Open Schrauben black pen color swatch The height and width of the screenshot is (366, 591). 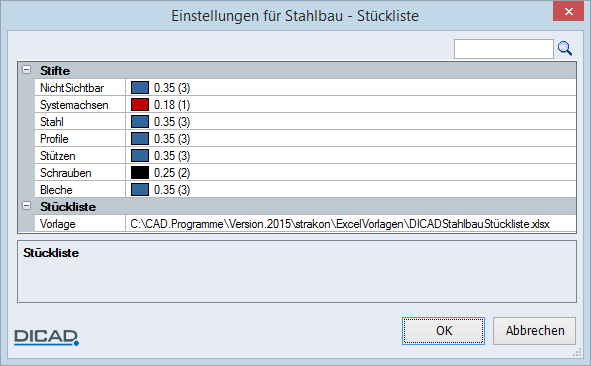click(140, 173)
